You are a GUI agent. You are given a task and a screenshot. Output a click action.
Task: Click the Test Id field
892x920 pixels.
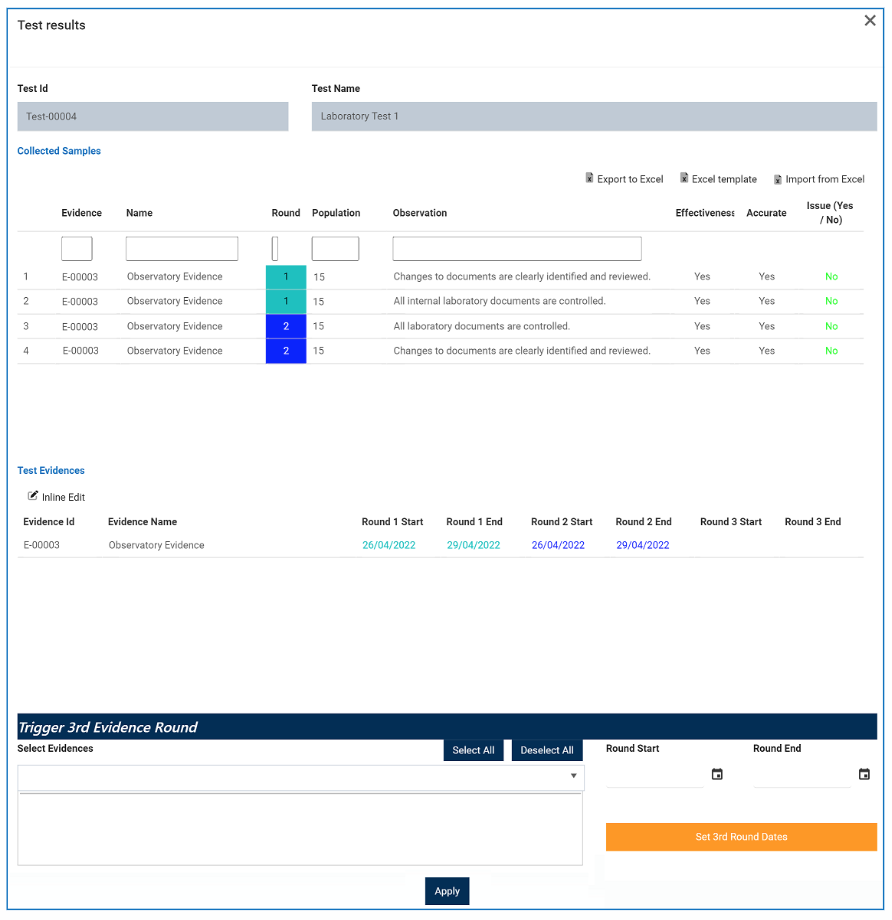[x=153, y=116]
